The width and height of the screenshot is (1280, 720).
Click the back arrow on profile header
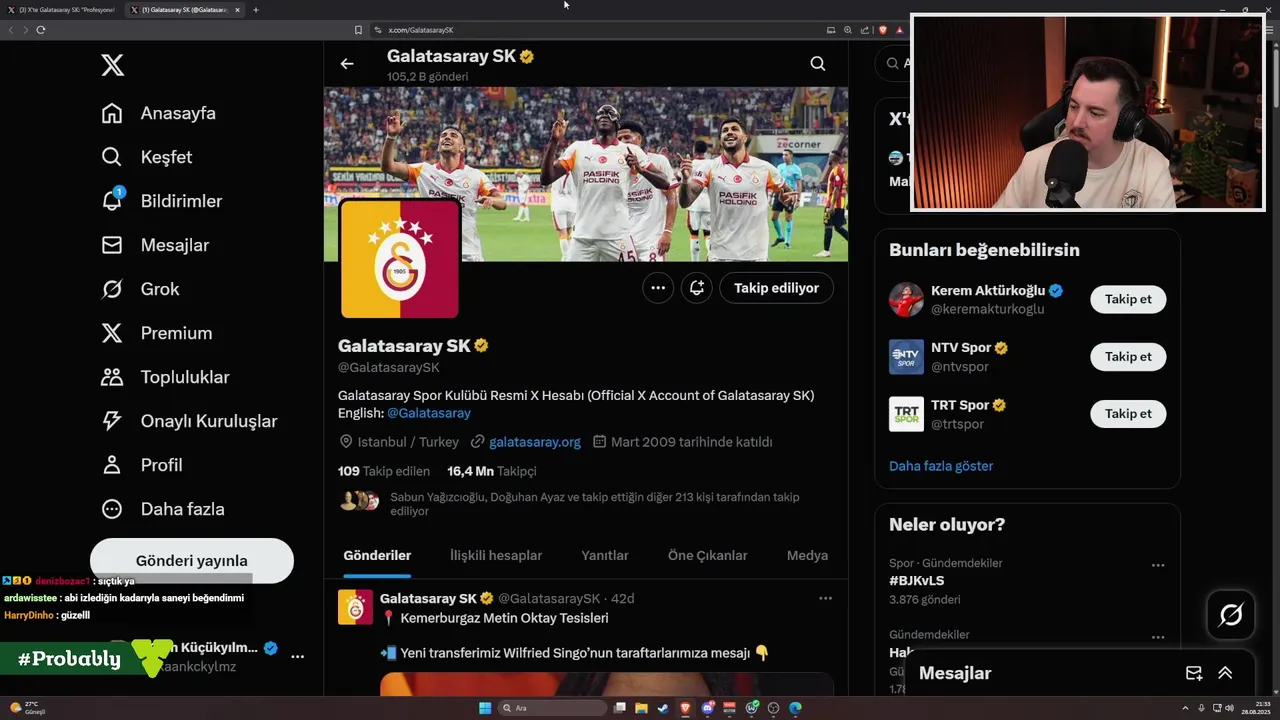click(347, 64)
